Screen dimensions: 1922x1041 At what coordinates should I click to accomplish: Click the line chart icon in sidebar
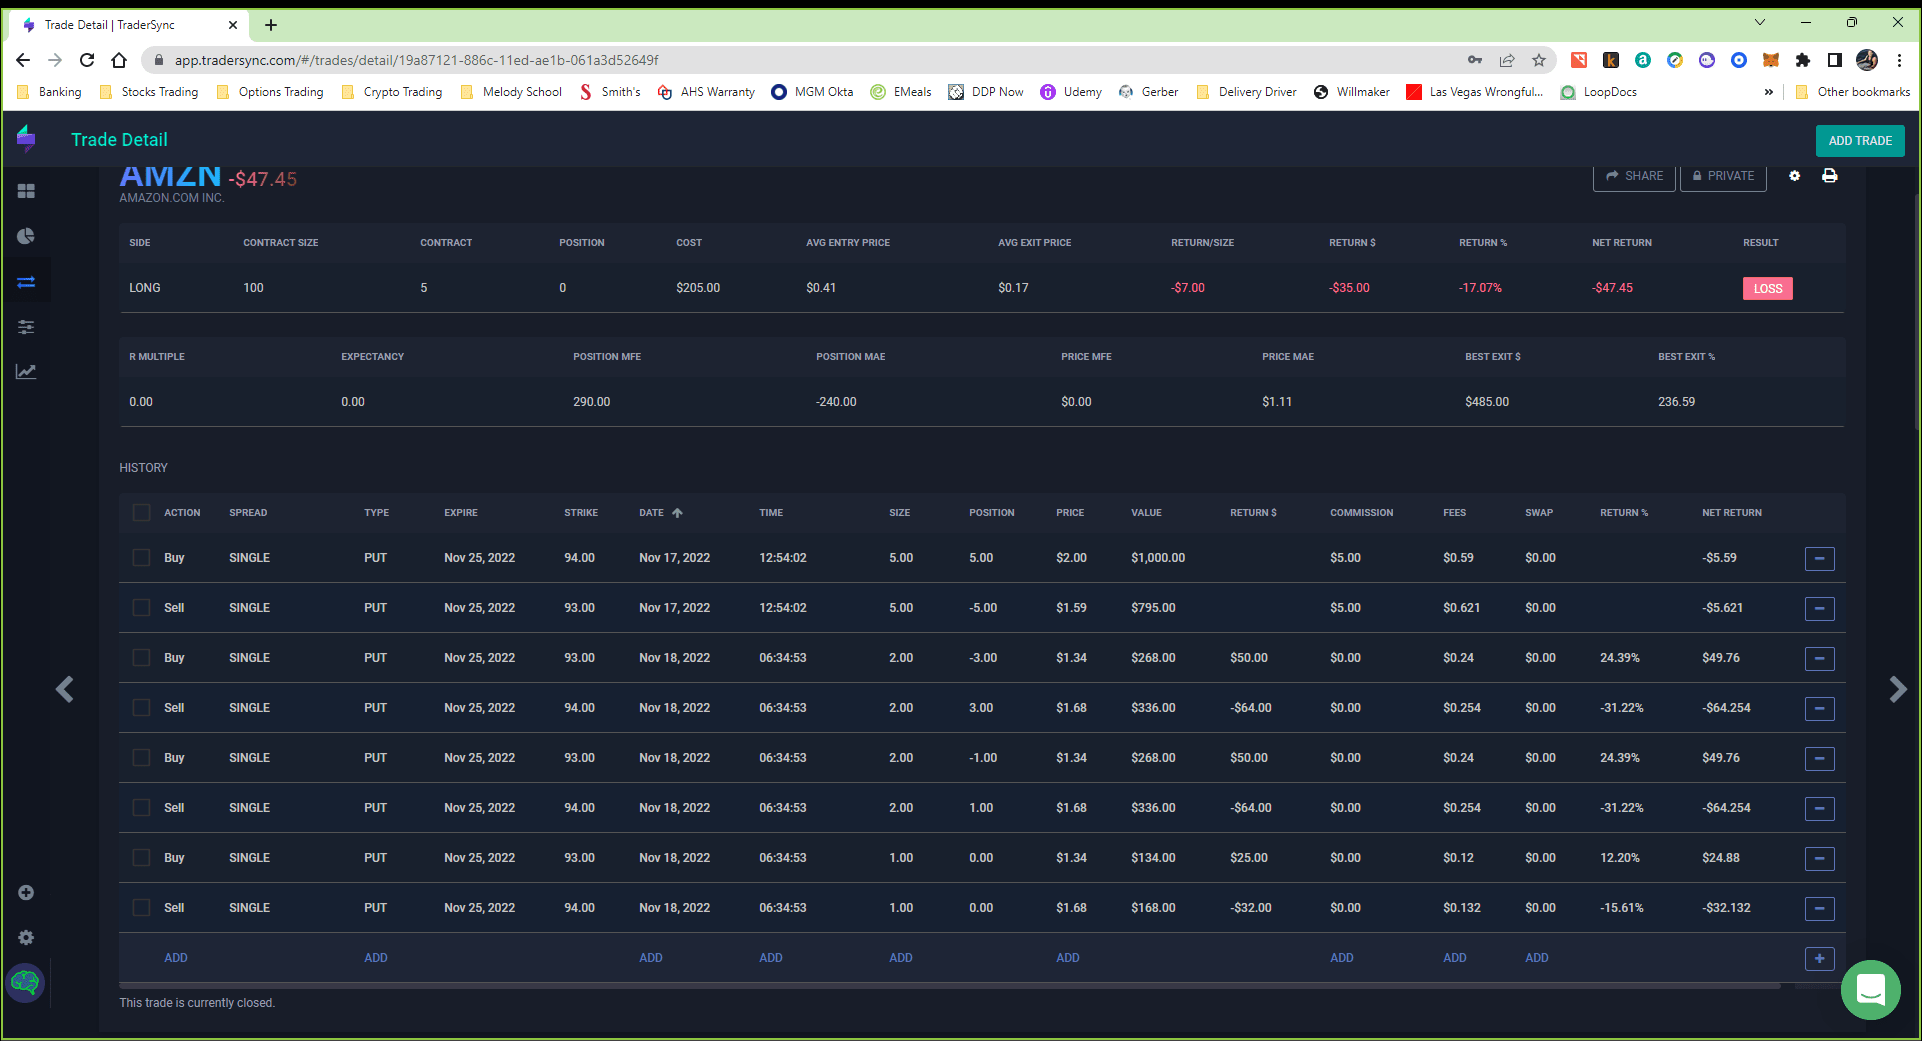point(26,372)
